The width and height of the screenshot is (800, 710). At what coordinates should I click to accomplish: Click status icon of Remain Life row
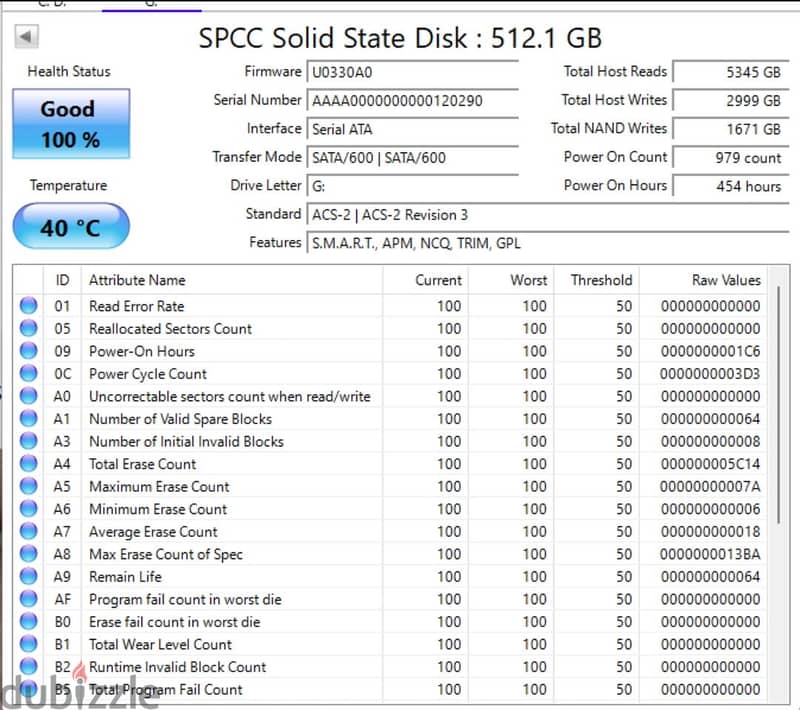[x=29, y=576]
